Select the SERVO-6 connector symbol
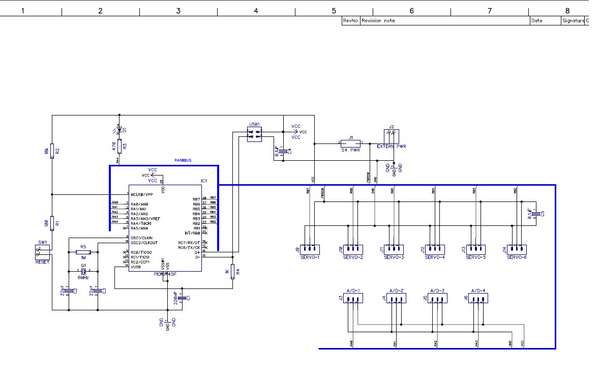This screenshot has width=600, height=378. click(x=517, y=250)
